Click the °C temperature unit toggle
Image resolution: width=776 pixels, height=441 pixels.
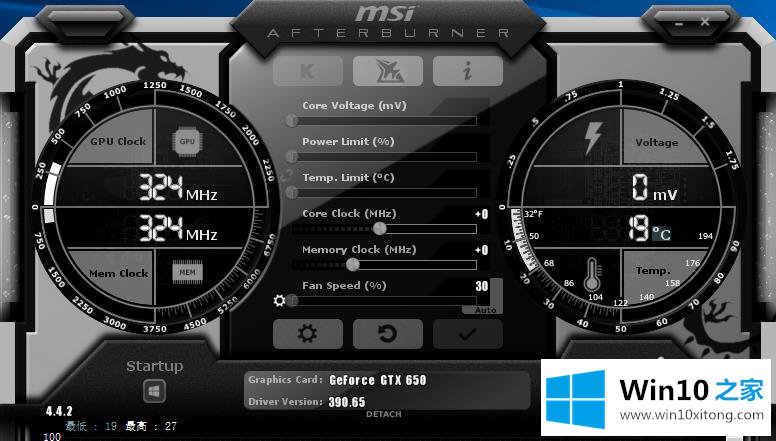coord(661,234)
